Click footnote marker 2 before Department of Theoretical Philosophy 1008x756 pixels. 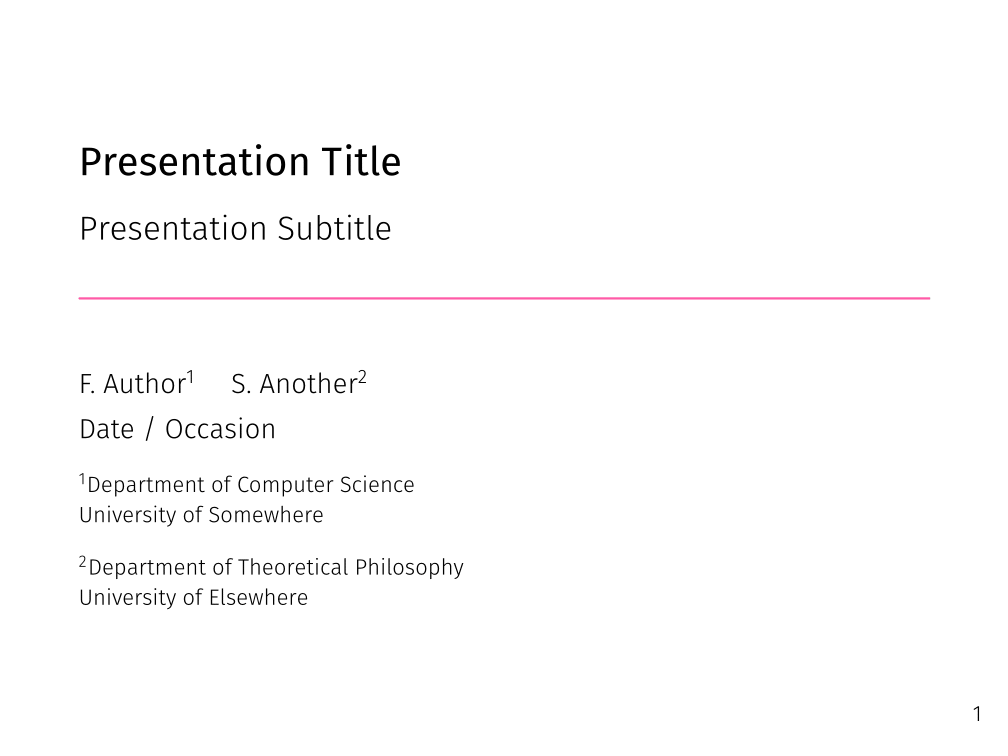(83, 562)
